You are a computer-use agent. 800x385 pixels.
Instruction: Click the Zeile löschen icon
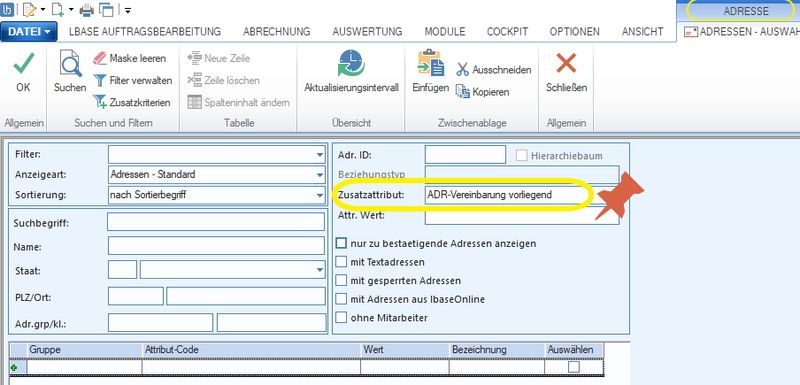point(194,80)
